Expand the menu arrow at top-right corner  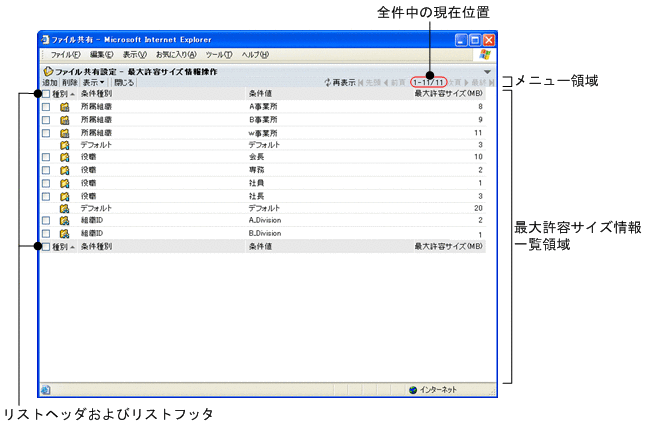click(x=487, y=71)
